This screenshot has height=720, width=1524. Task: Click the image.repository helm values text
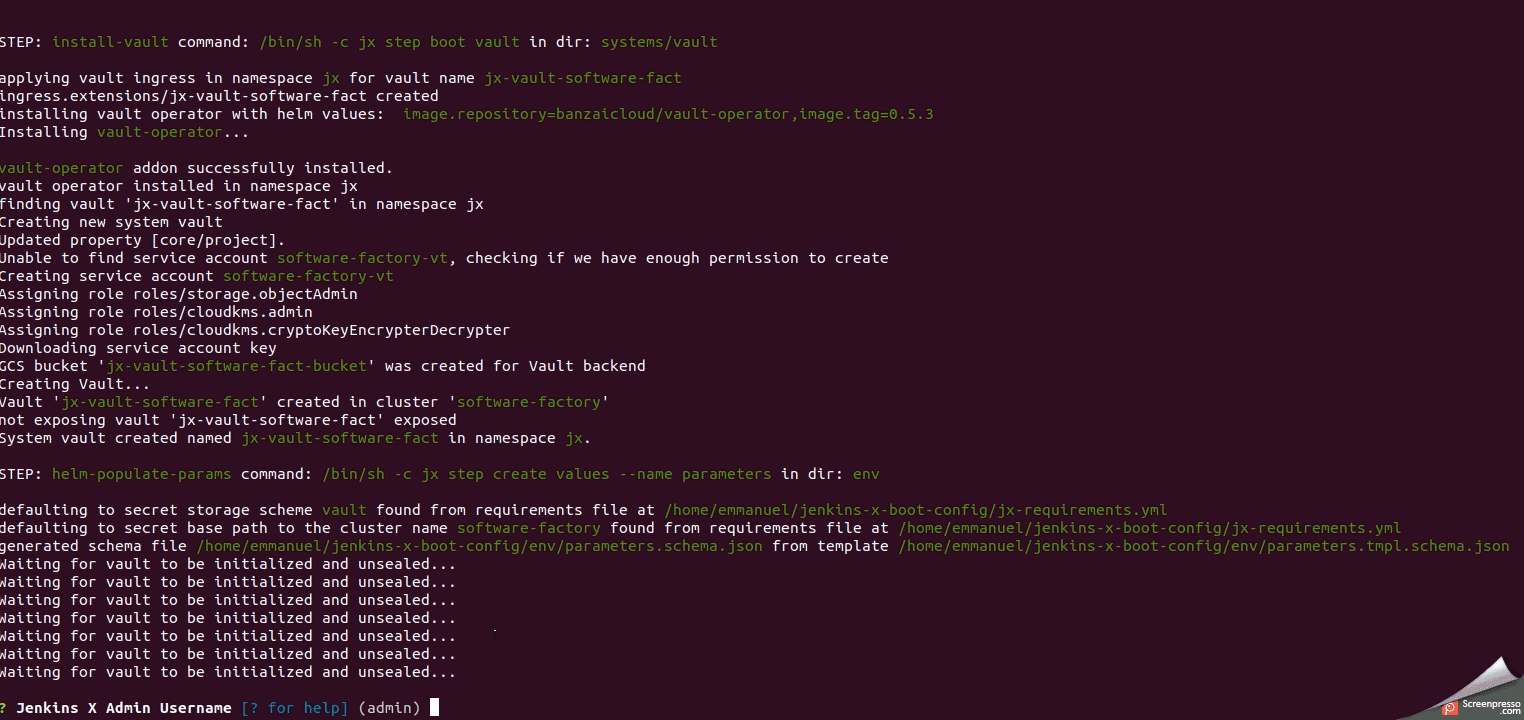click(x=668, y=114)
